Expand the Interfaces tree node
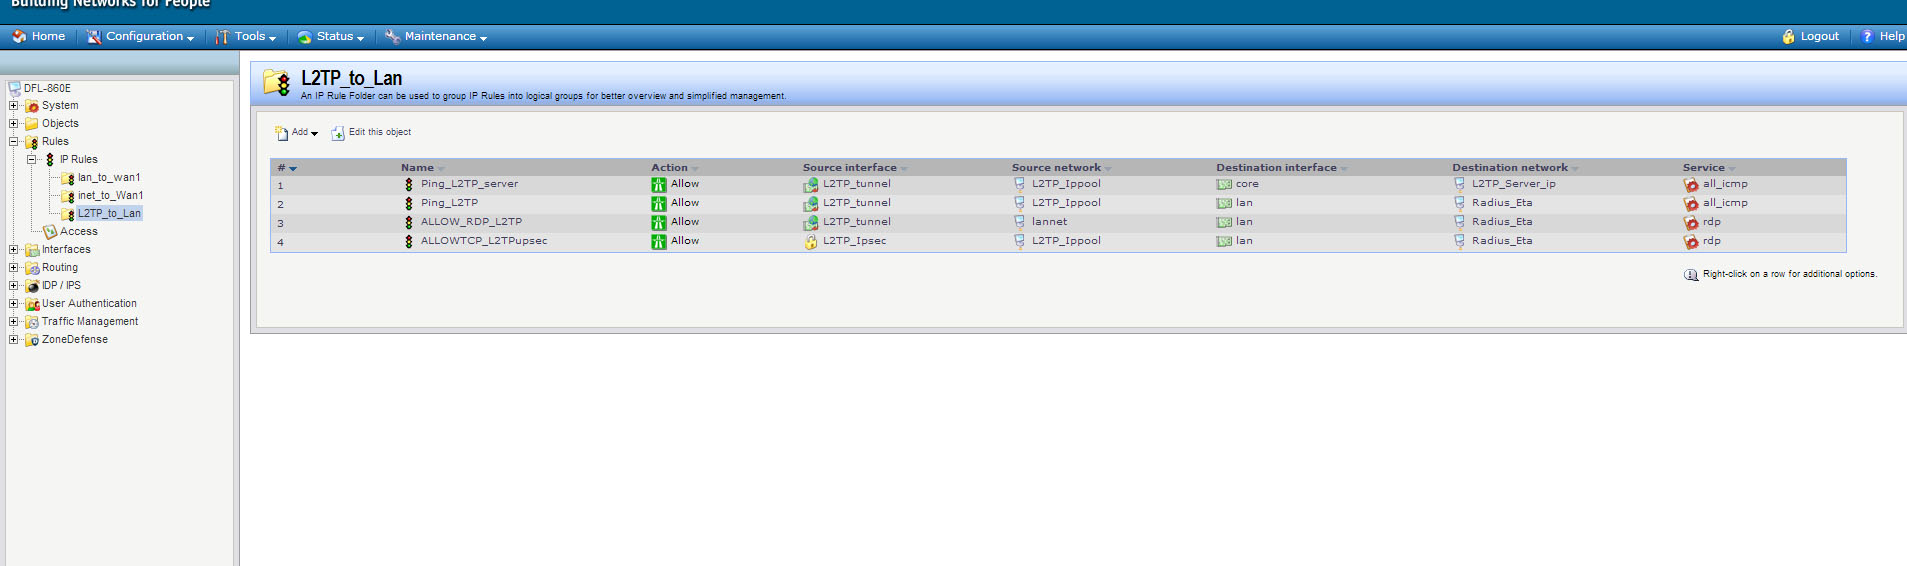1907x566 pixels. point(14,249)
